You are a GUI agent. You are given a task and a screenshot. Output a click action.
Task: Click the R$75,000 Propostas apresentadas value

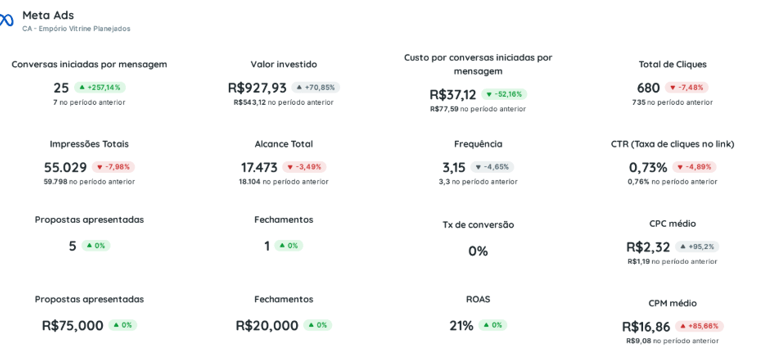[x=72, y=325]
